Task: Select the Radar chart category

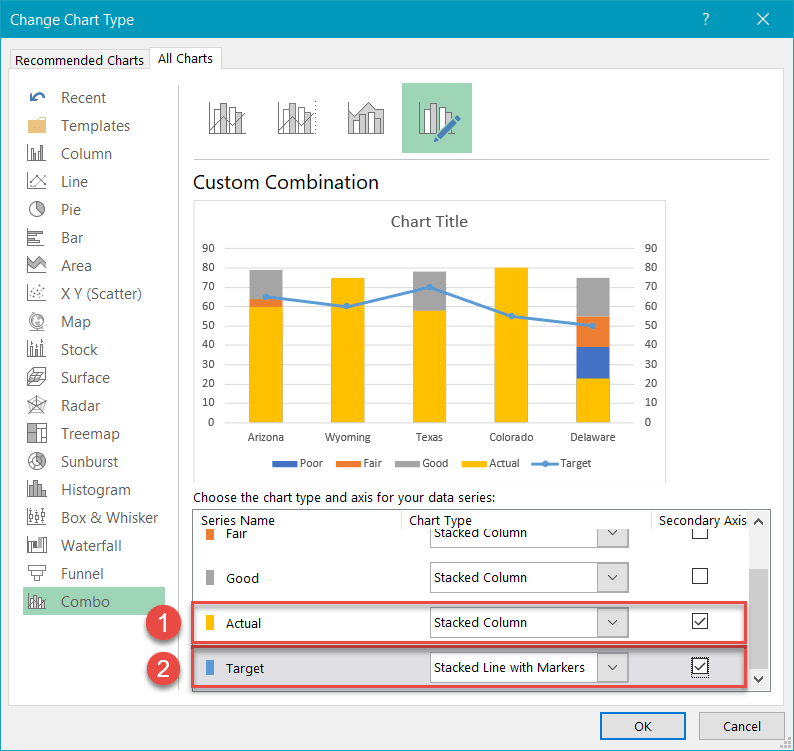Action: pyautogui.click(x=79, y=406)
